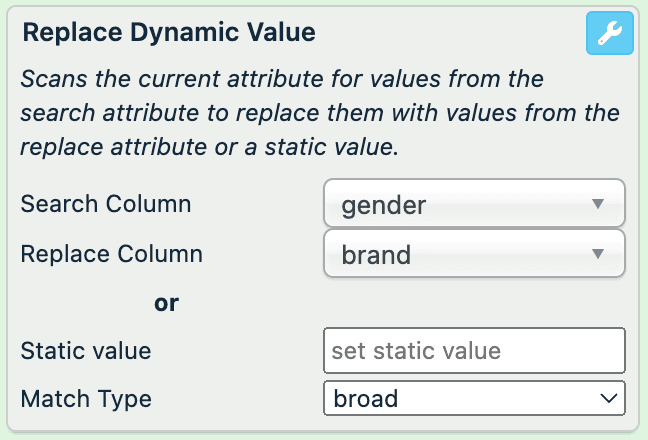The image size is (648, 440).
Task: Click the Replace Dynamic Value title
Action: coord(169,33)
